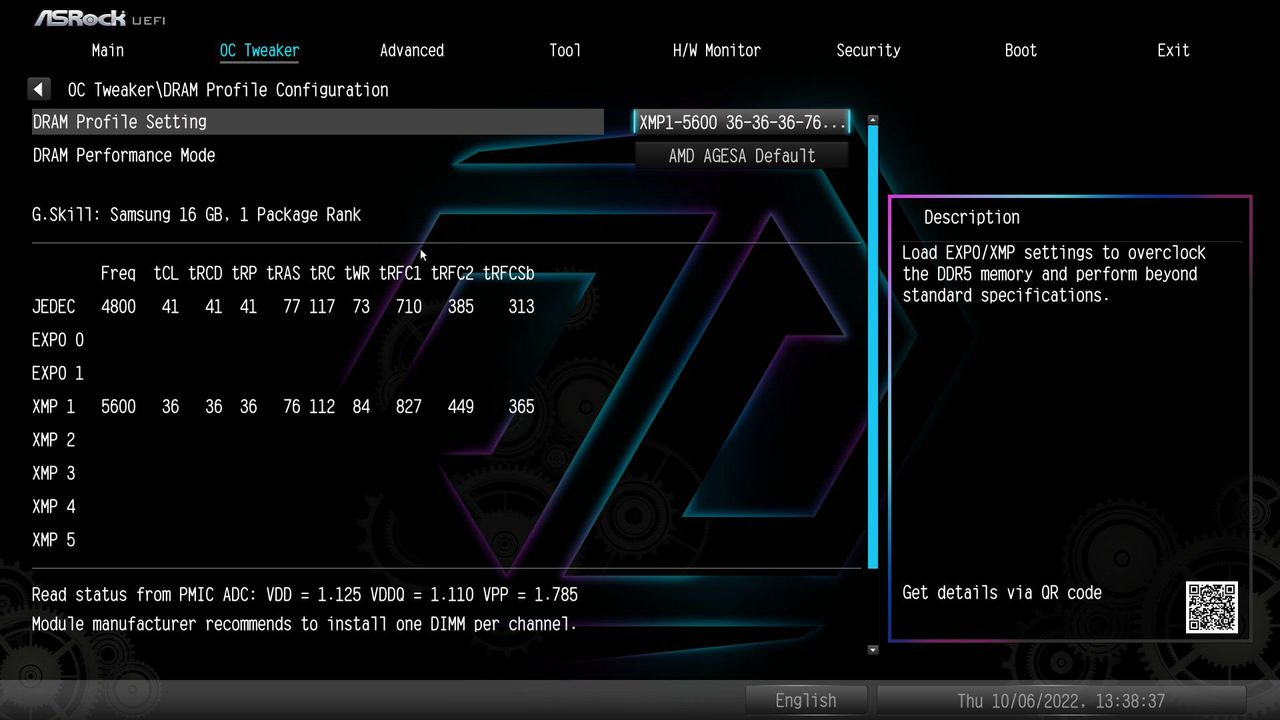1280x720 pixels.
Task: Click the ASRock UEFI logo
Action: 100,18
